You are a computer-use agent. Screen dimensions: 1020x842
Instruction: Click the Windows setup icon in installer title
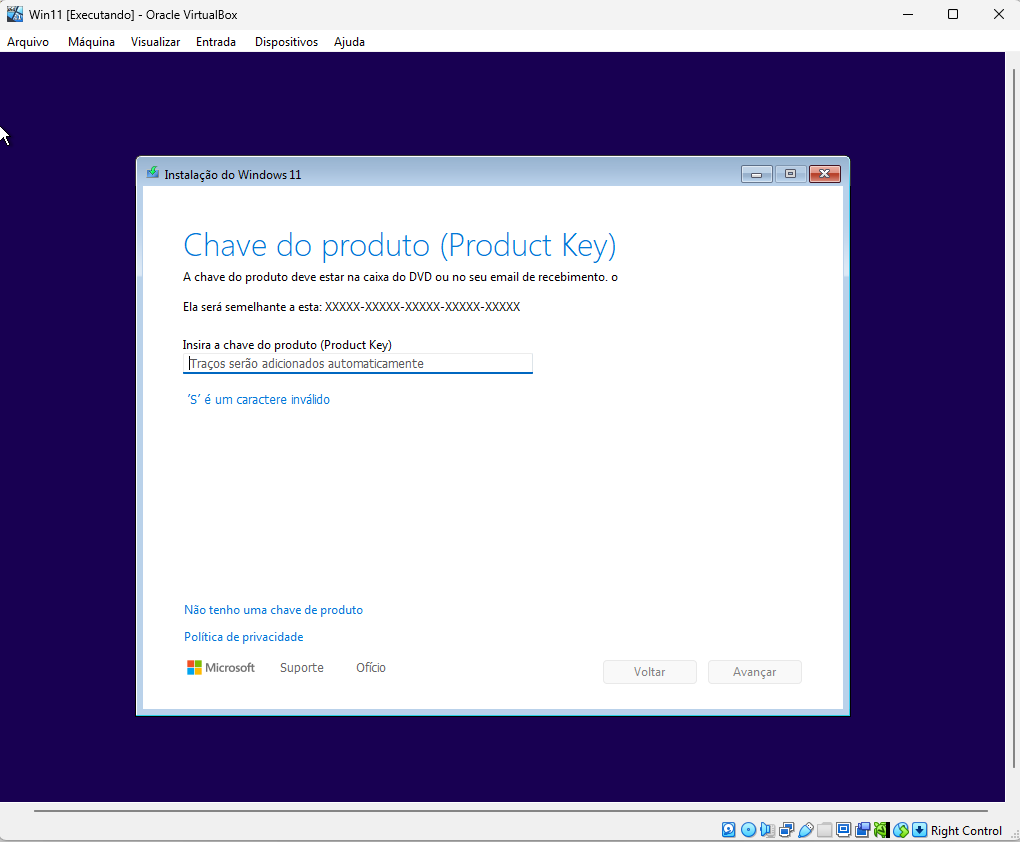point(152,172)
